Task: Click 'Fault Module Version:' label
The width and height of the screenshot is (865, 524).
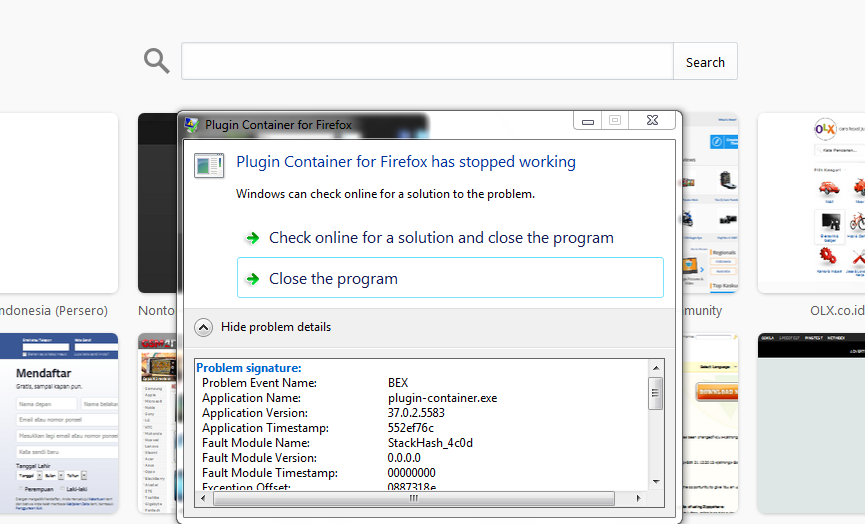Action: pyautogui.click(x=259, y=457)
